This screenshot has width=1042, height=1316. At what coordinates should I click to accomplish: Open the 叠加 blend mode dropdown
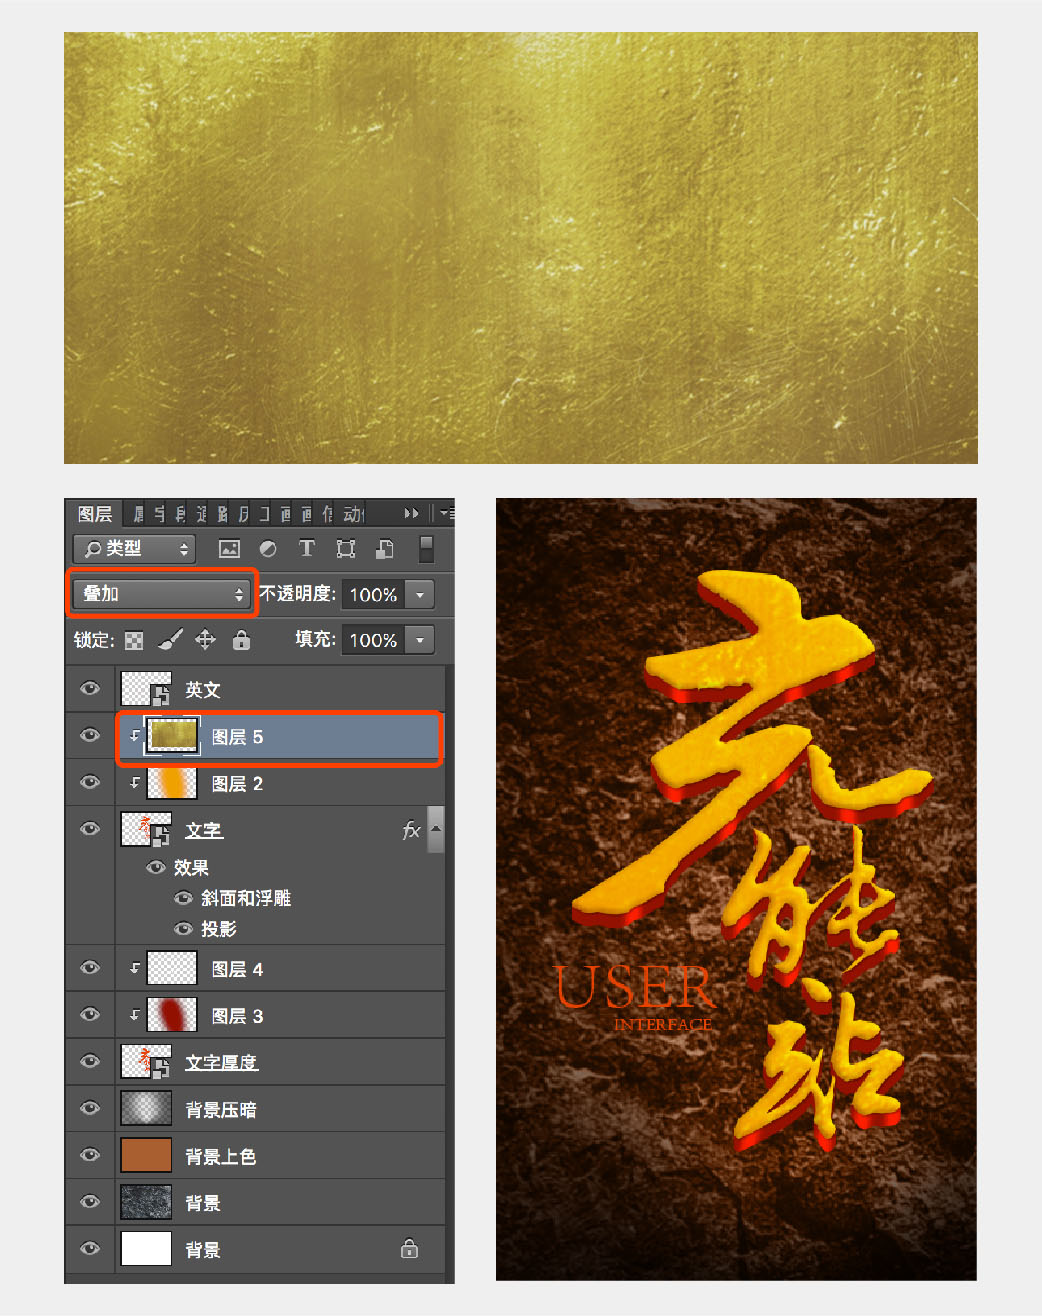[x=160, y=593]
